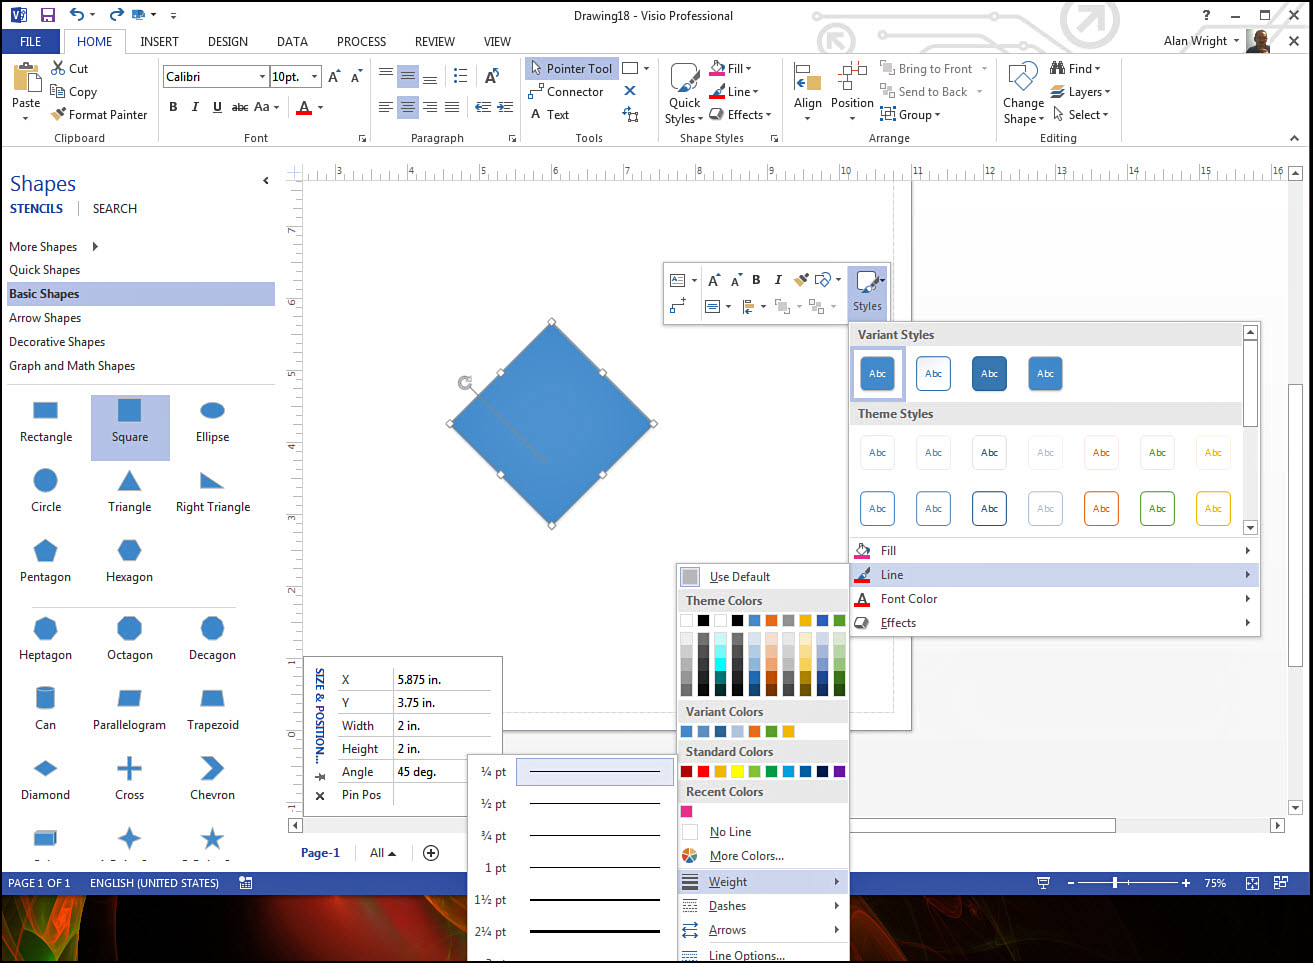1313x963 pixels.
Task: Toggle center paragraph alignment
Action: (x=408, y=107)
